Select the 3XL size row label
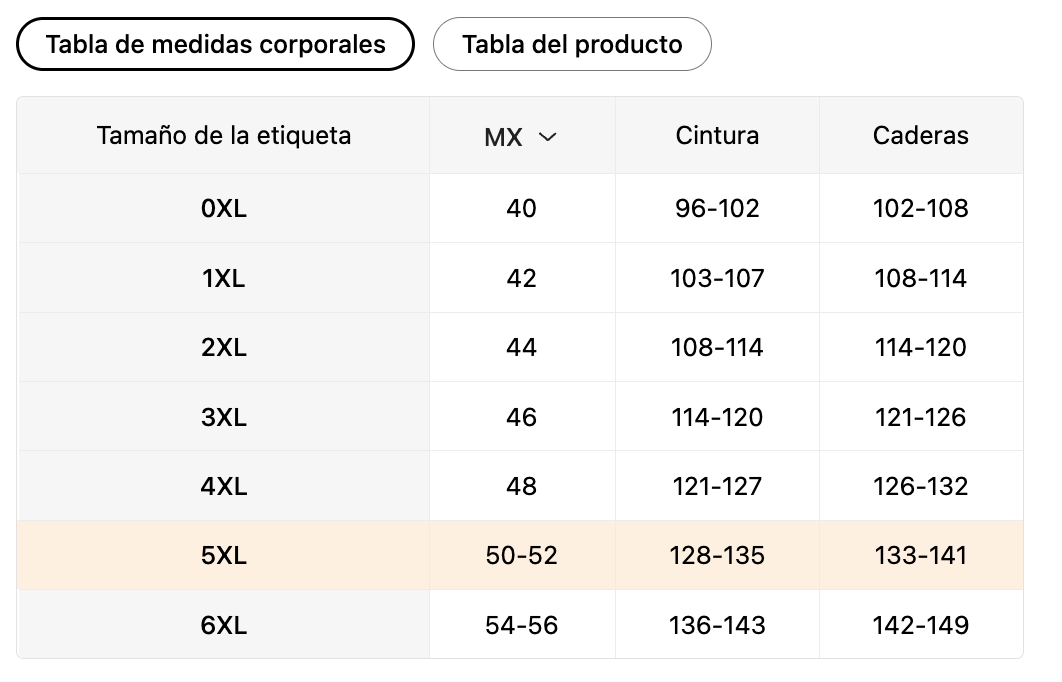Image resolution: width=1062 pixels, height=682 pixels. (x=224, y=417)
